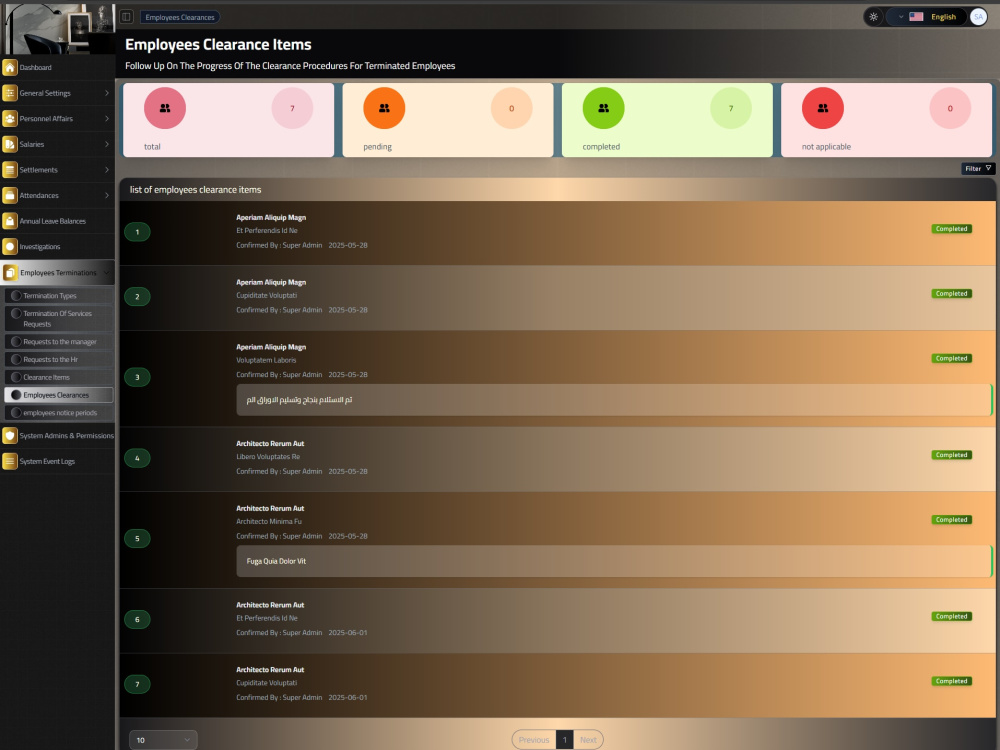Image resolution: width=1000 pixels, height=750 pixels.
Task: Select employees notice periods entry
Action: tap(59, 413)
